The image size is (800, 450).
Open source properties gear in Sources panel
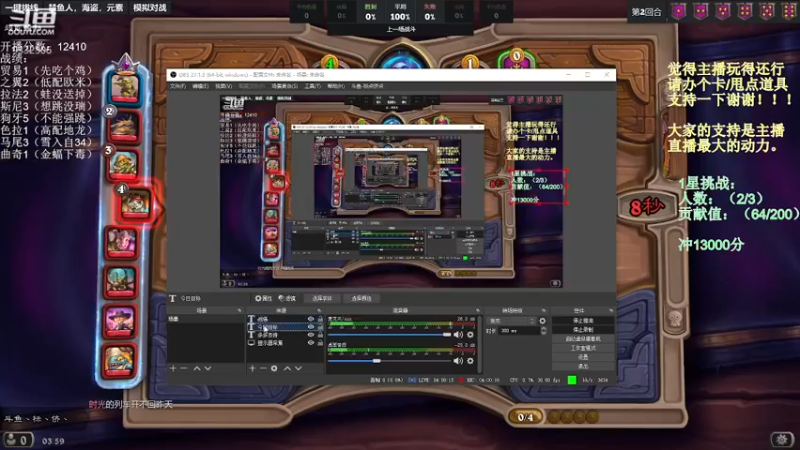pyautogui.click(x=274, y=368)
